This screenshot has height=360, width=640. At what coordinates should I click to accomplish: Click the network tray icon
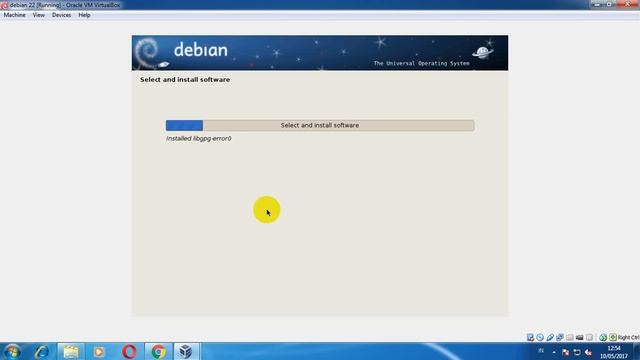click(577, 352)
